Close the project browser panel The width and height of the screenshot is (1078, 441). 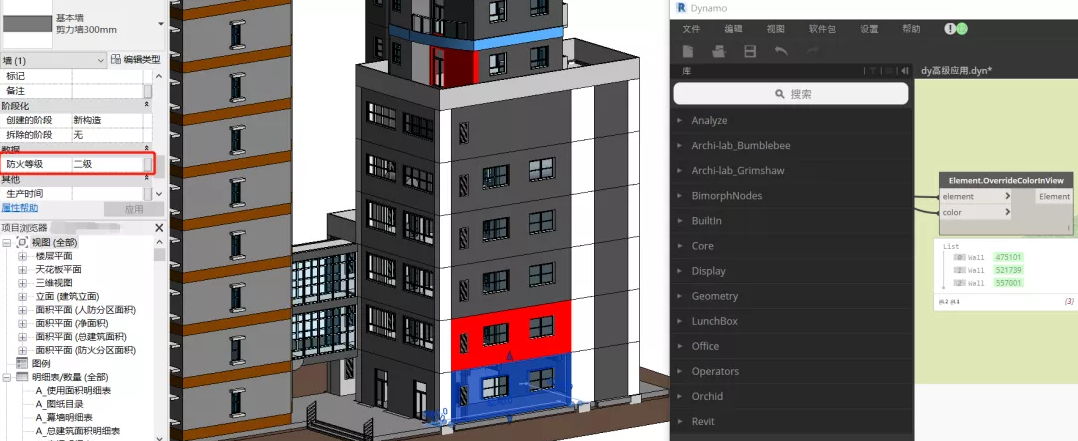click(159, 228)
